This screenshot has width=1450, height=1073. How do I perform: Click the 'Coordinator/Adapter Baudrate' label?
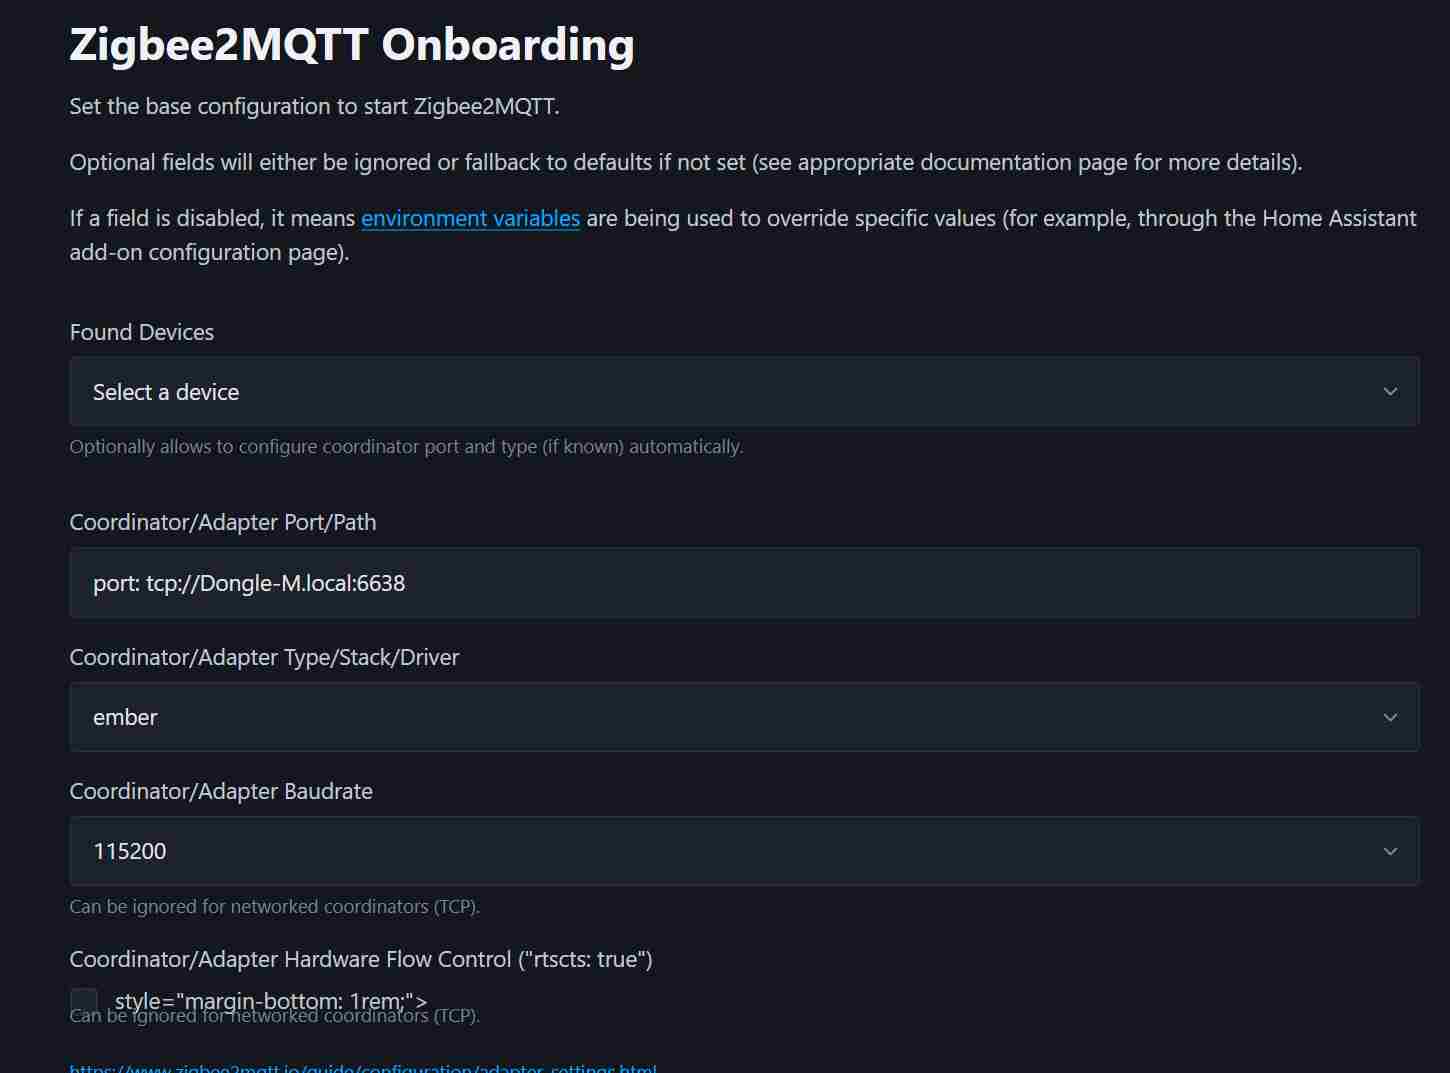pos(221,792)
